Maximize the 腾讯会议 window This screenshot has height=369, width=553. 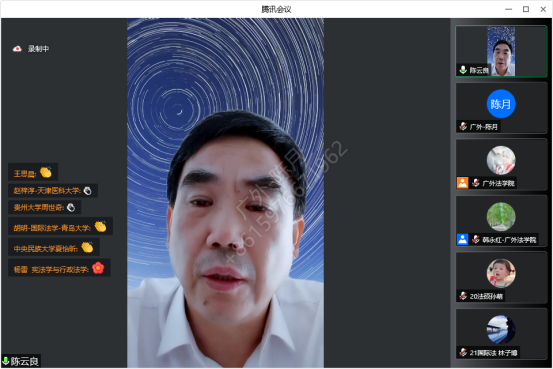pos(525,9)
